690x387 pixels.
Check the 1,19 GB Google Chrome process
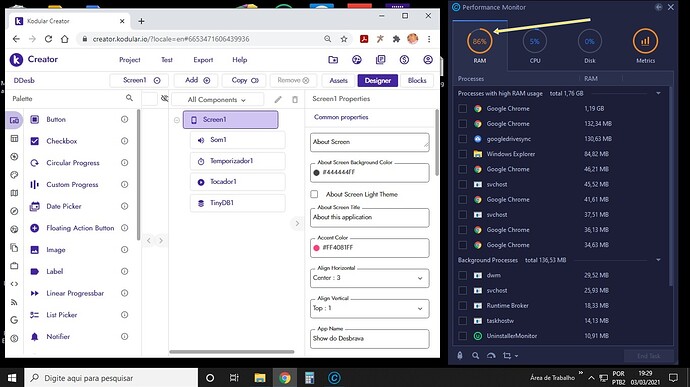462,108
